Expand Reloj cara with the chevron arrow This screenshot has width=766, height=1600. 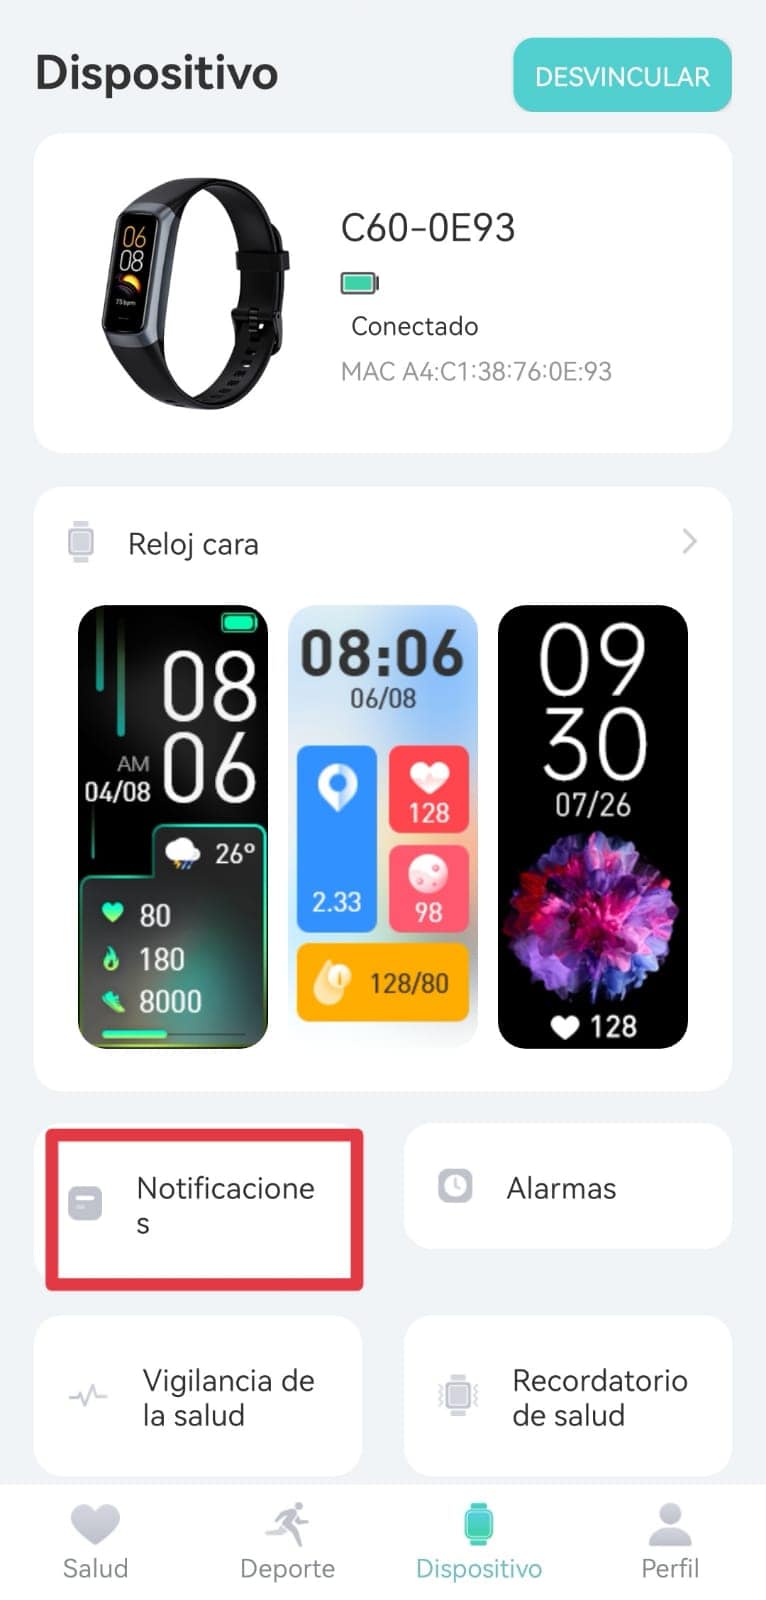tap(689, 542)
